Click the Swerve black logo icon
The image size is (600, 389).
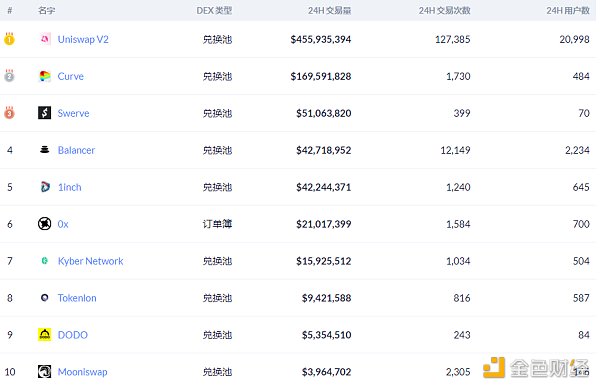[x=44, y=113]
